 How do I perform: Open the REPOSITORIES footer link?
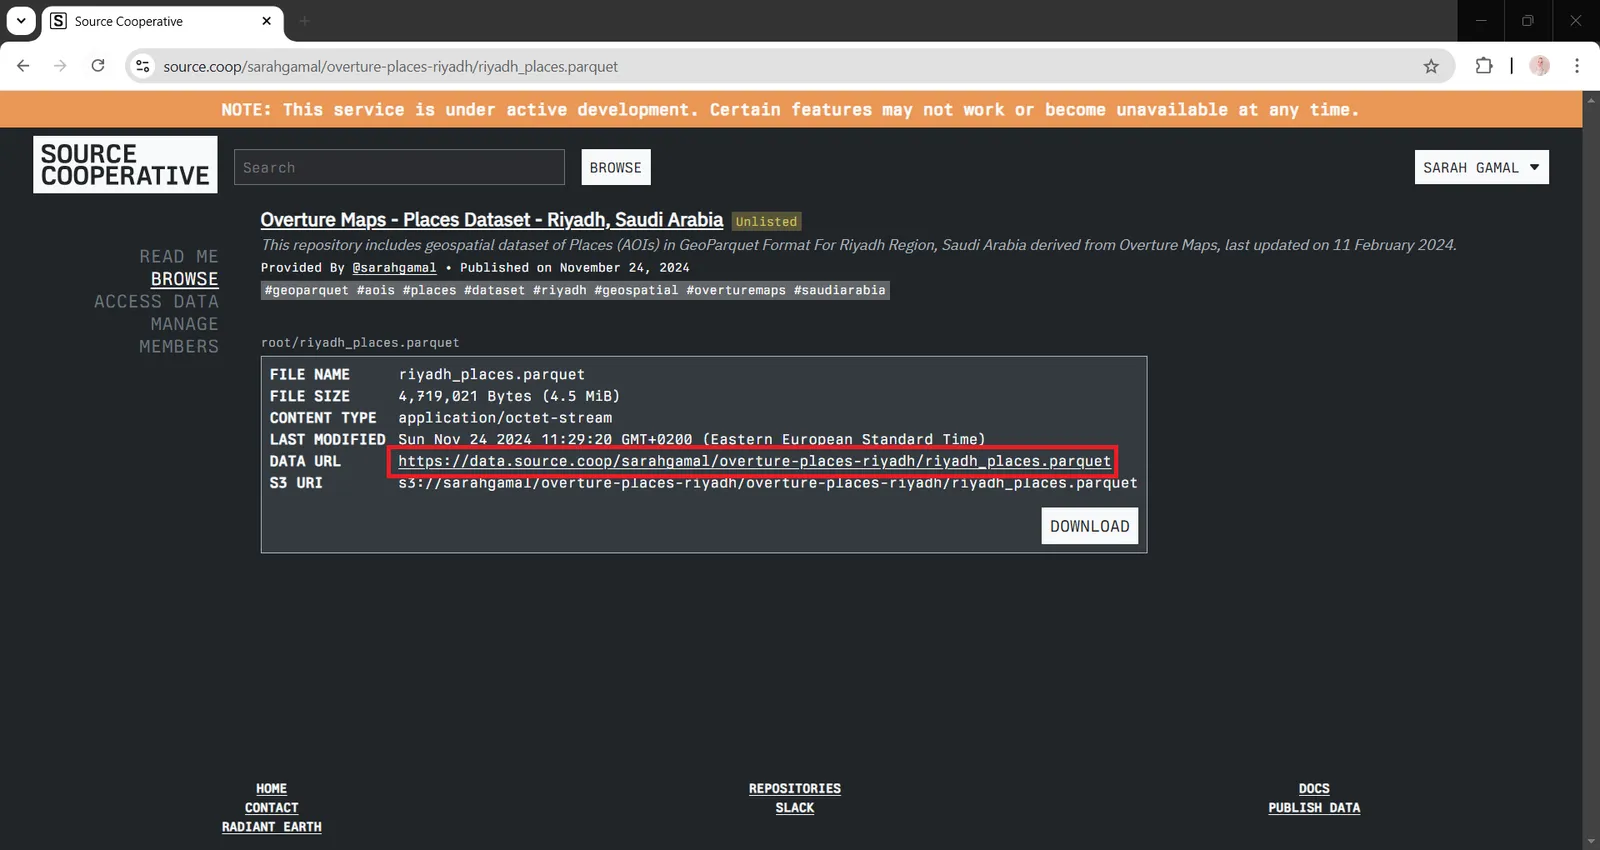click(x=794, y=789)
